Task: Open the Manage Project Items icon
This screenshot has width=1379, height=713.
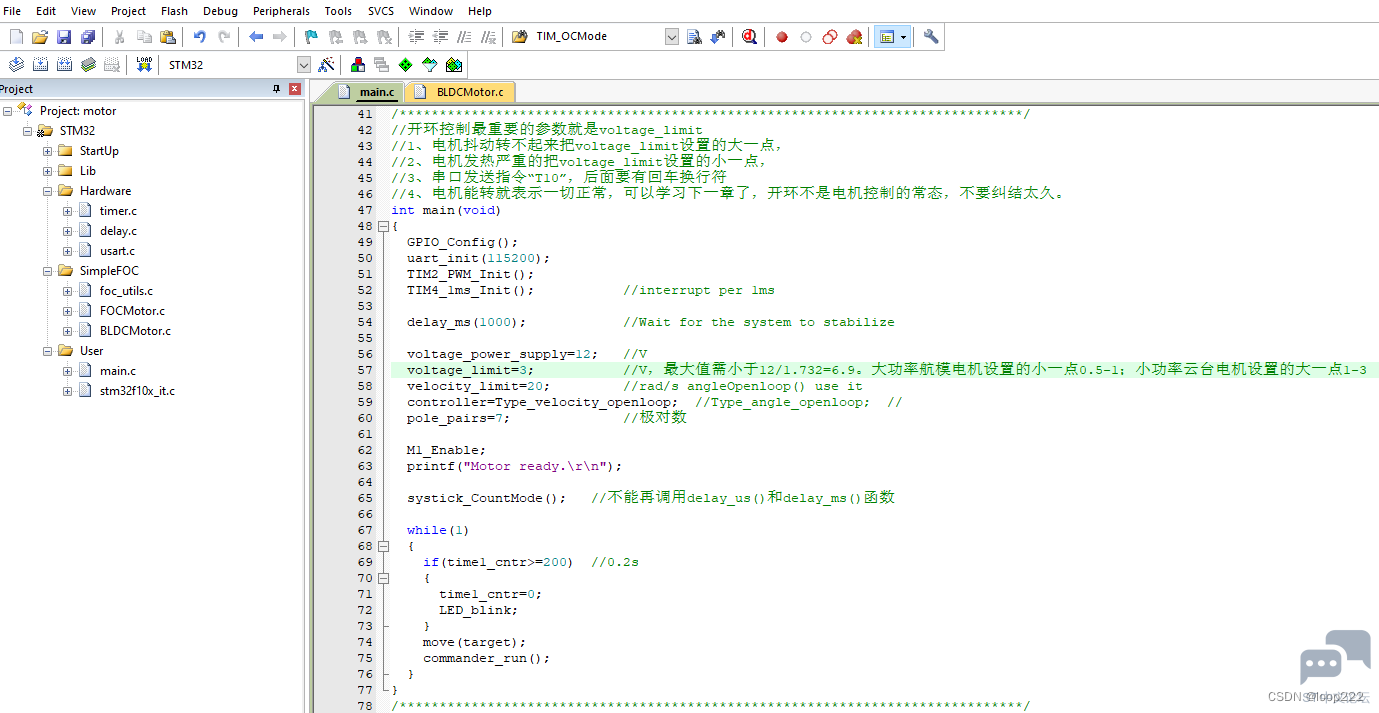Action: tap(357, 65)
